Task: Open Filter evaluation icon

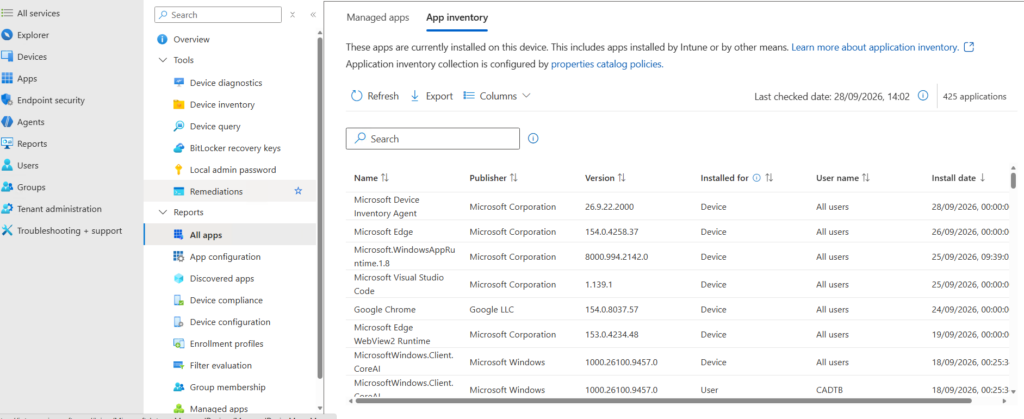Action: (178, 365)
